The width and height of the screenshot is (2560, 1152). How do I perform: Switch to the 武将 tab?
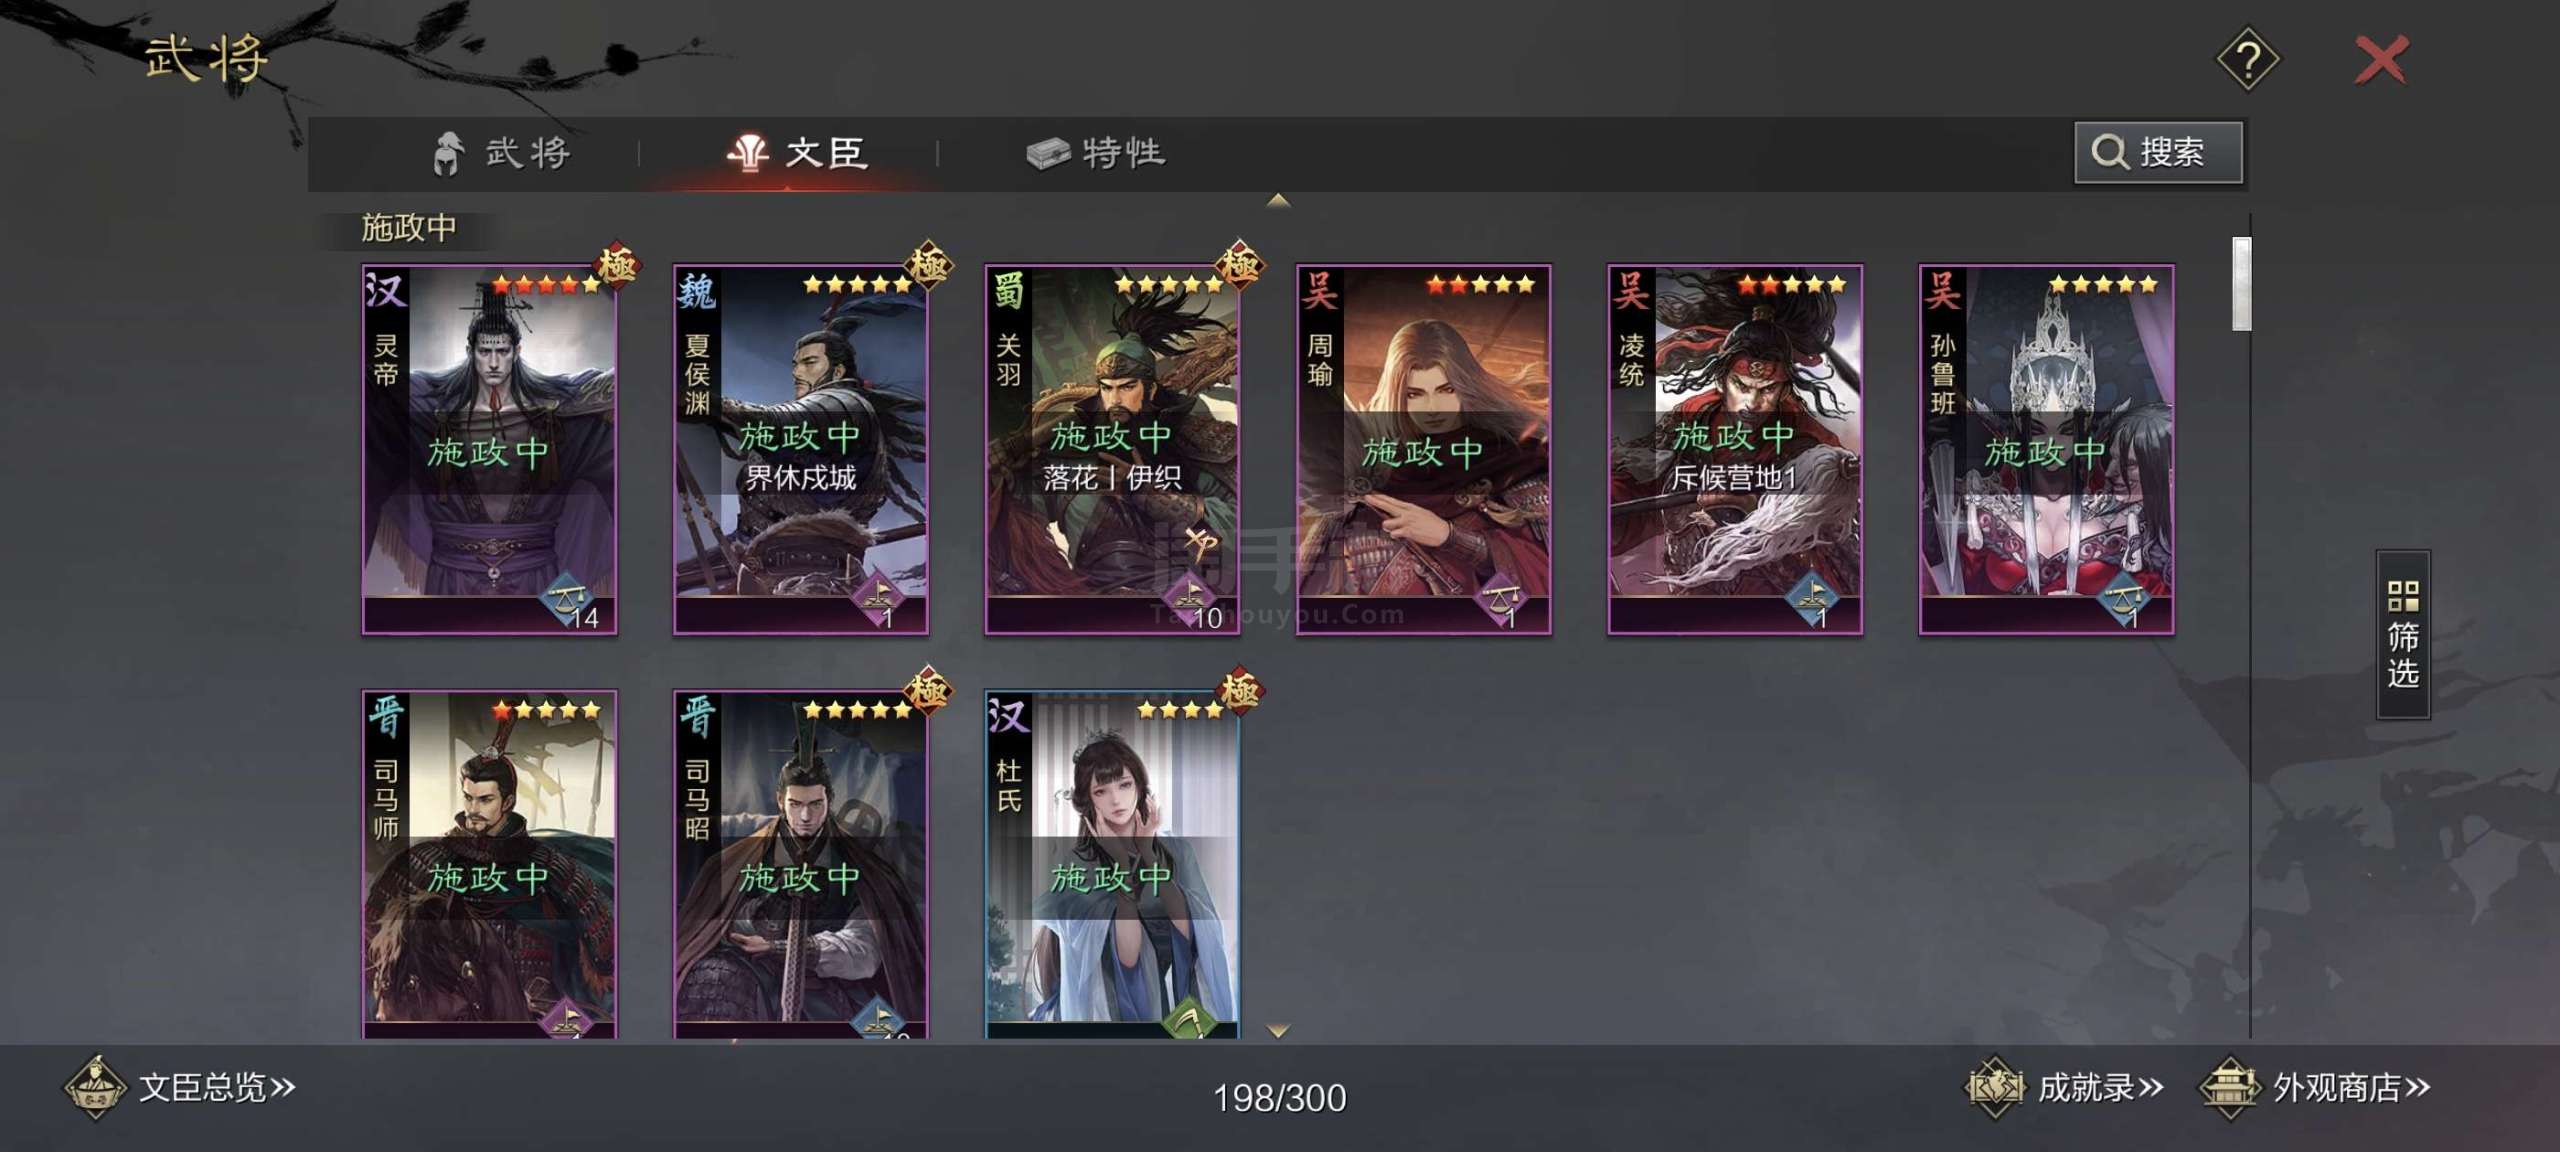(501, 153)
